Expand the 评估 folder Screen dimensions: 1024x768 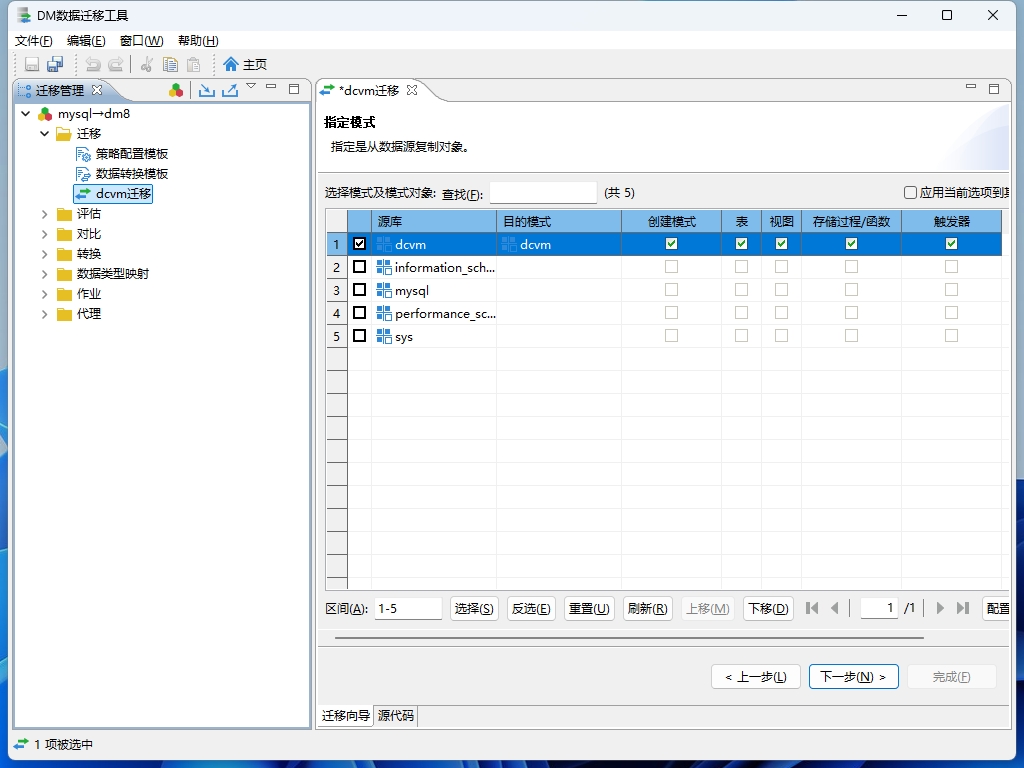pos(44,214)
